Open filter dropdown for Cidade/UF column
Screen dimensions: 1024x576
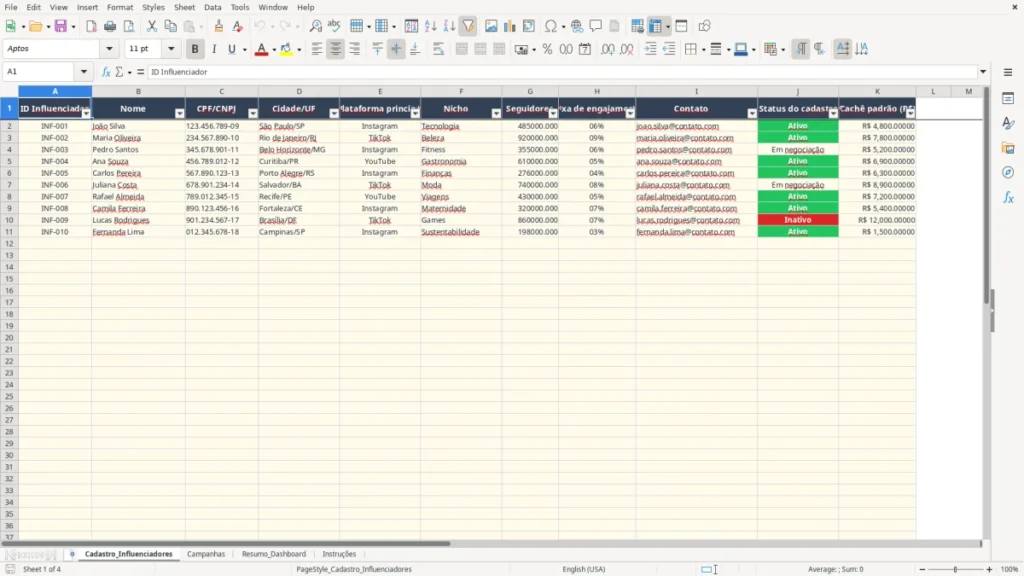(x=334, y=114)
